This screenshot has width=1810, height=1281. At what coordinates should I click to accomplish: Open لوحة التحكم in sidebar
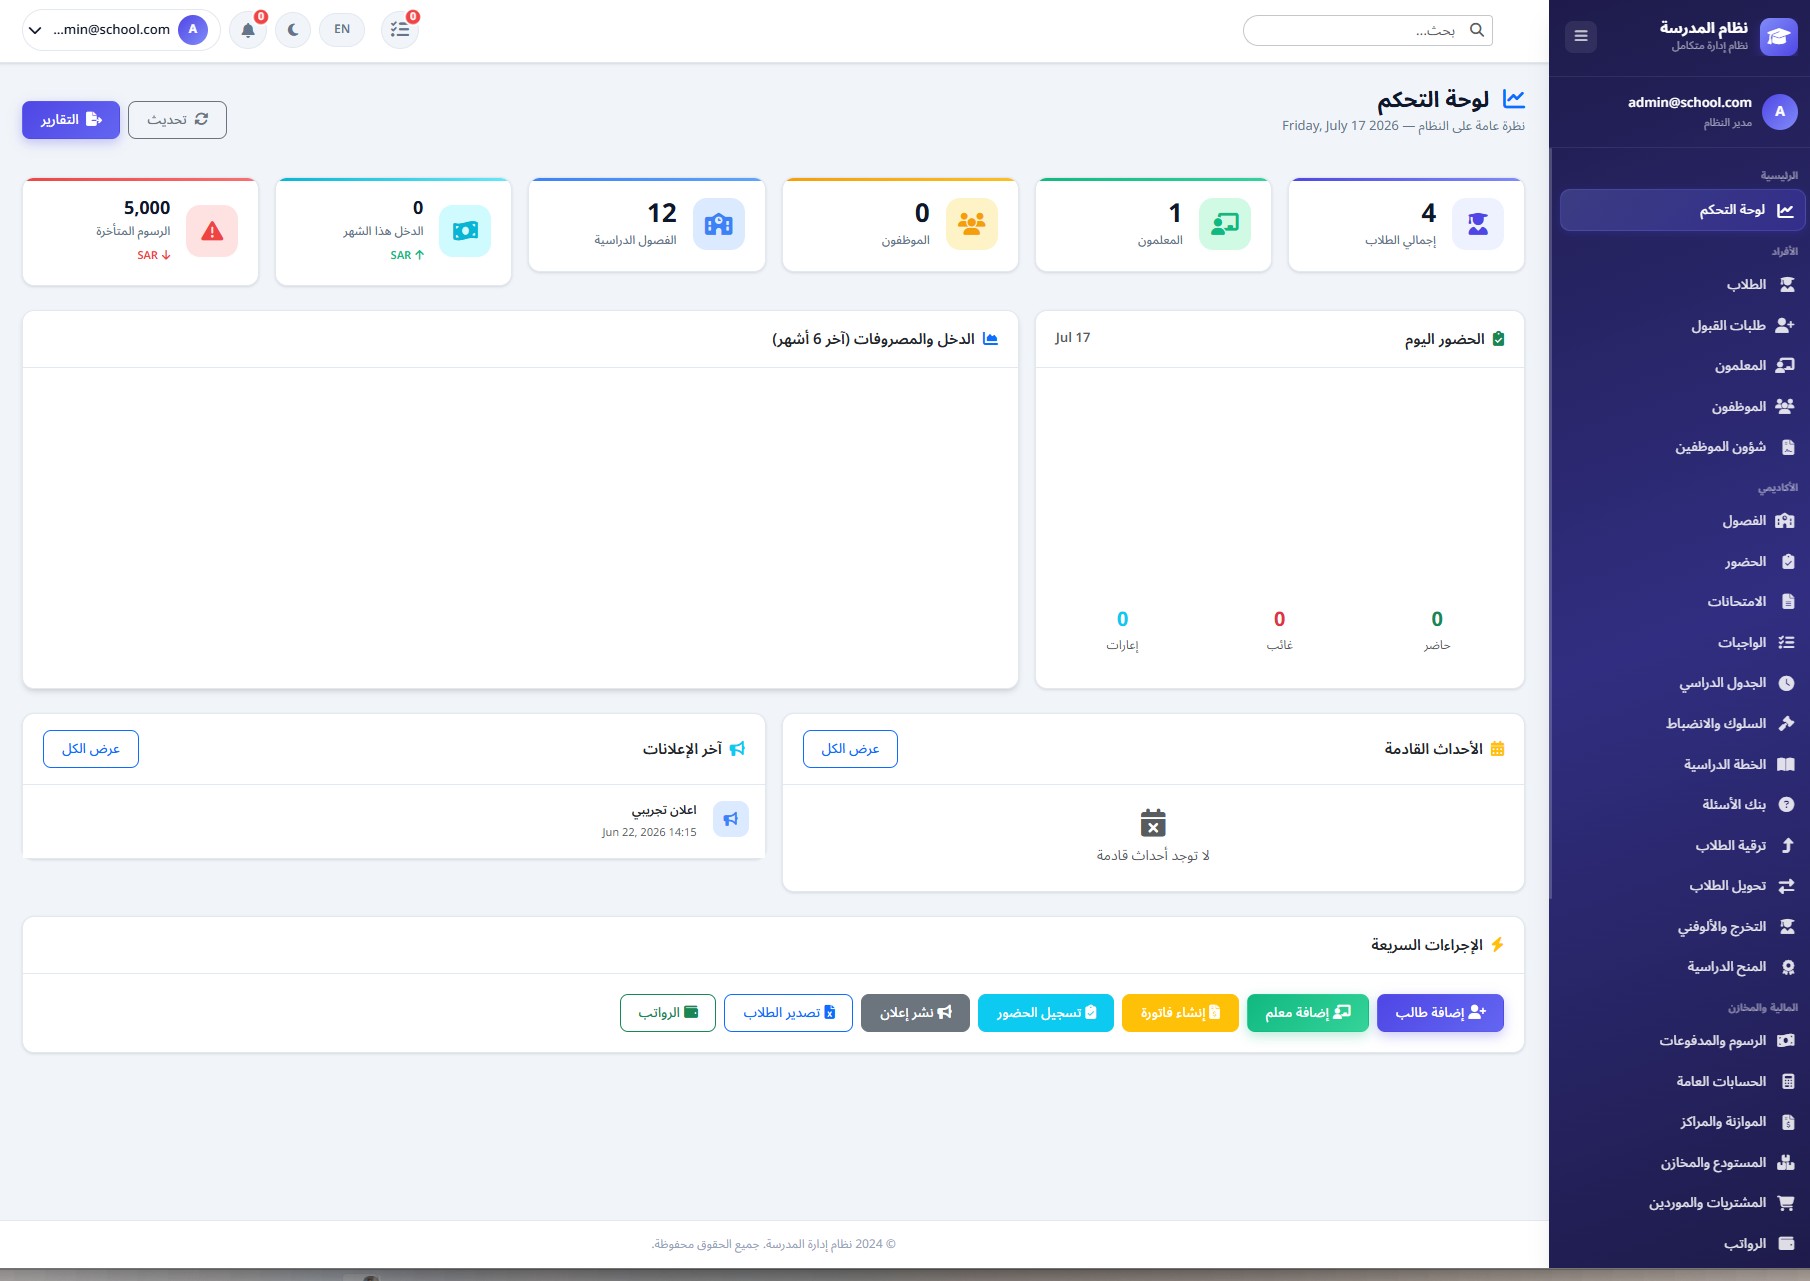pos(1682,210)
